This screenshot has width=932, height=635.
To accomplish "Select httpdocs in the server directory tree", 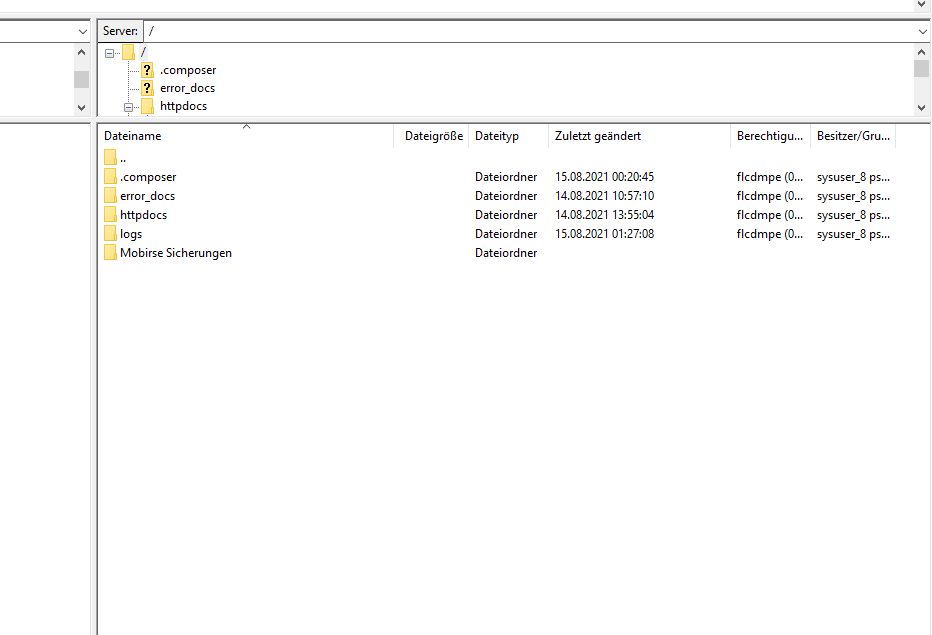I will pyautogui.click(x=183, y=106).
